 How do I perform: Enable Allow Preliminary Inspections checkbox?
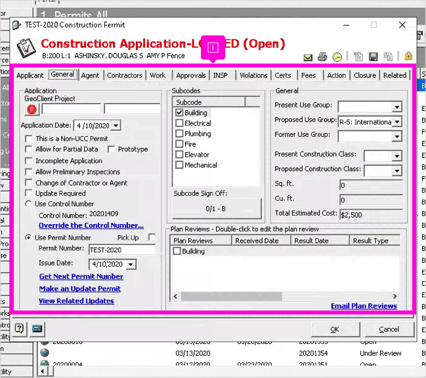(29, 172)
